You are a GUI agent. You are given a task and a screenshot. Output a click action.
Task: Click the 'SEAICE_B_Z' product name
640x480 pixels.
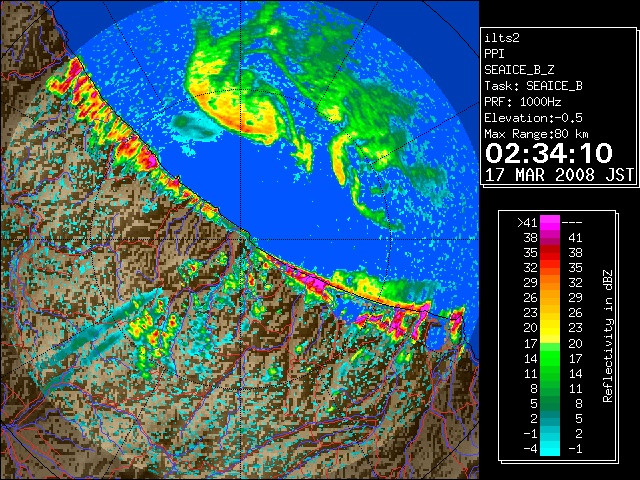click(x=519, y=70)
